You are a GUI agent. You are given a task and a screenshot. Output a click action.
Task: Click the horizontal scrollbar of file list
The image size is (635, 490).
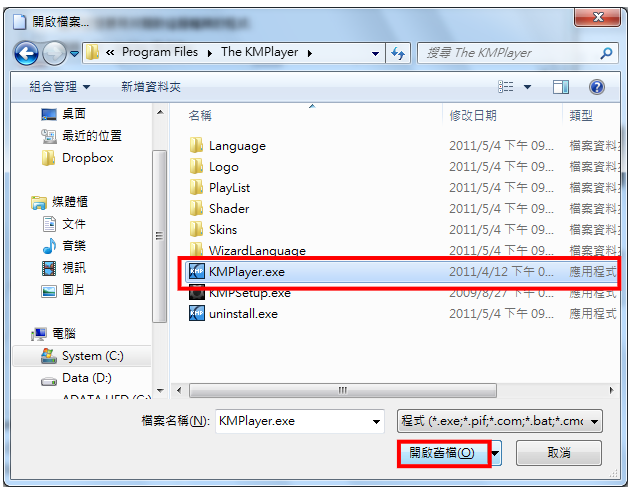(x=343, y=390)
